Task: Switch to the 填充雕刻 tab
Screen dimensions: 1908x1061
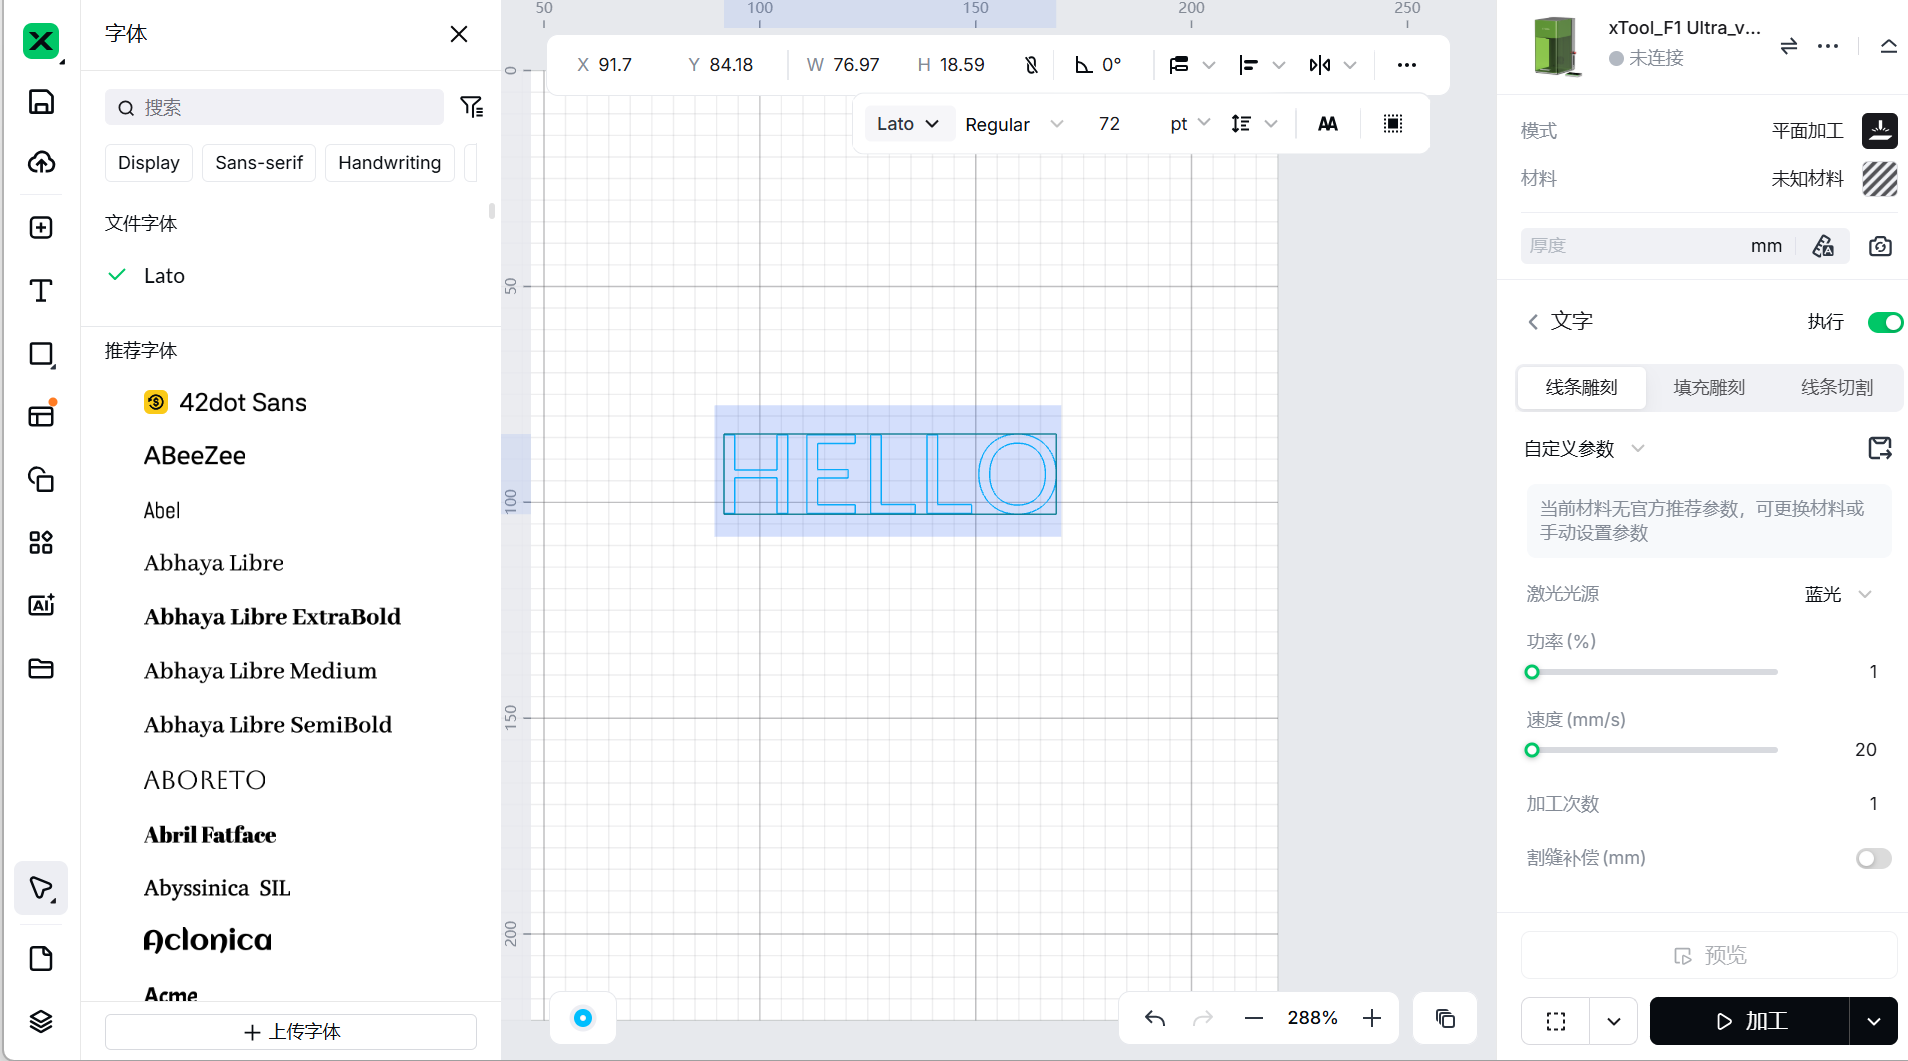Action: (x=1709, y=388)
